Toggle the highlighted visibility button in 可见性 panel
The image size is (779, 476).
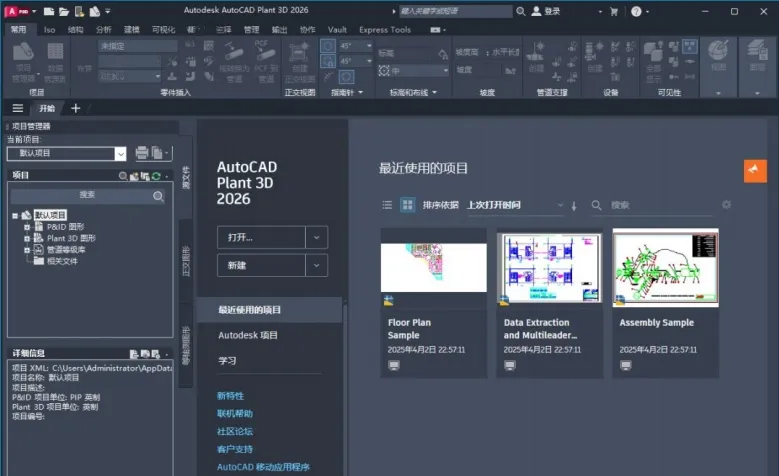coord(690,47)
